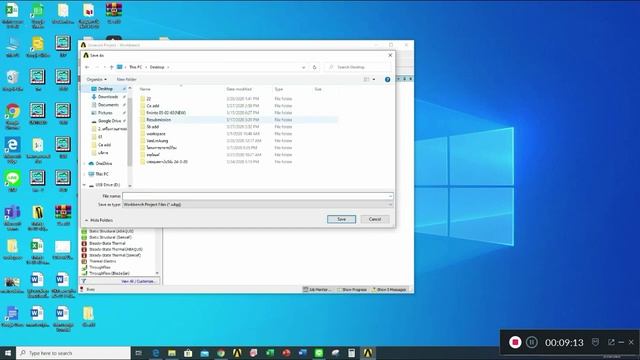Open Mail app from the taskbar
Screen dimensions: 640x360
coord(204,353)
